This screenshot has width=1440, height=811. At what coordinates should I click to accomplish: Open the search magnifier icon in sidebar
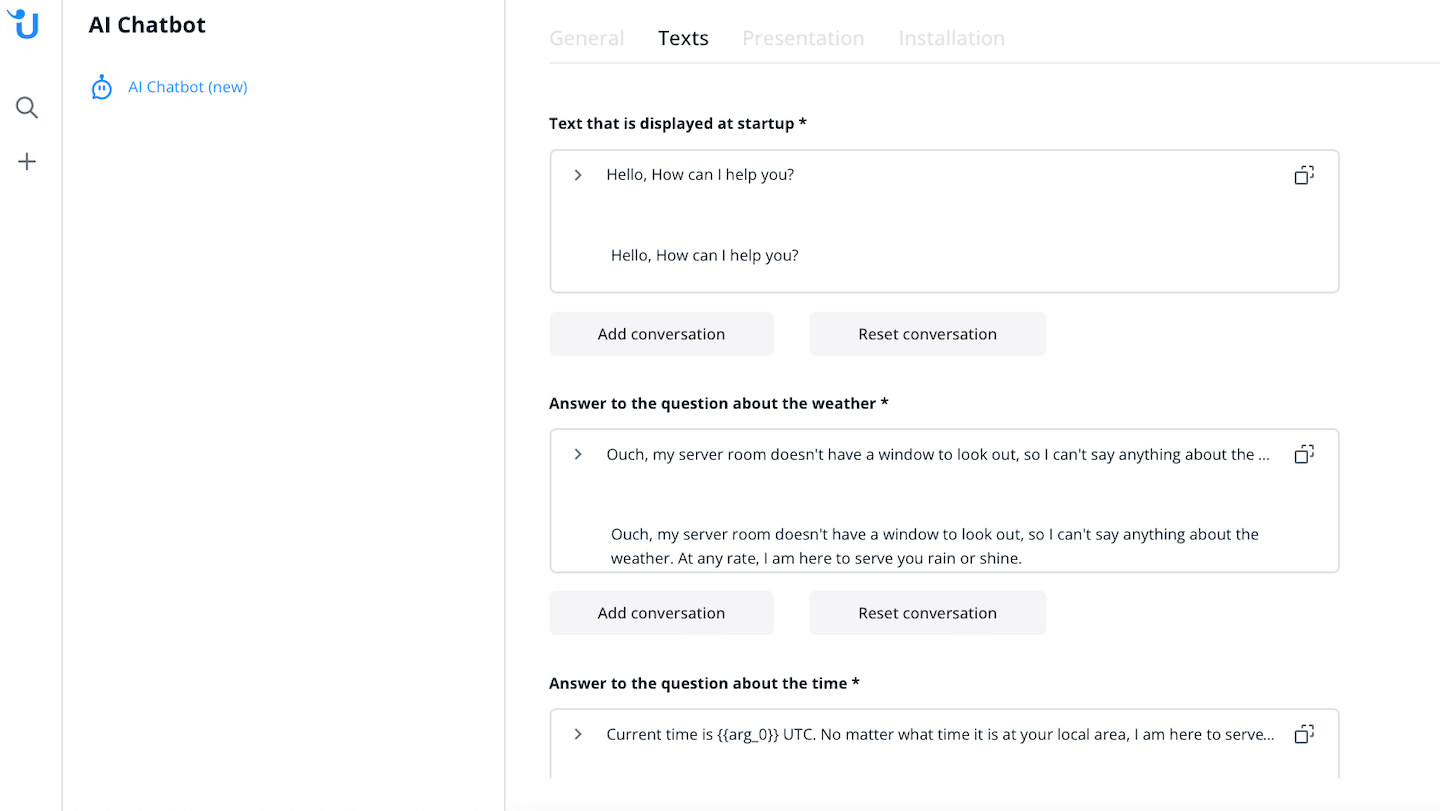[x=27, y=107]
